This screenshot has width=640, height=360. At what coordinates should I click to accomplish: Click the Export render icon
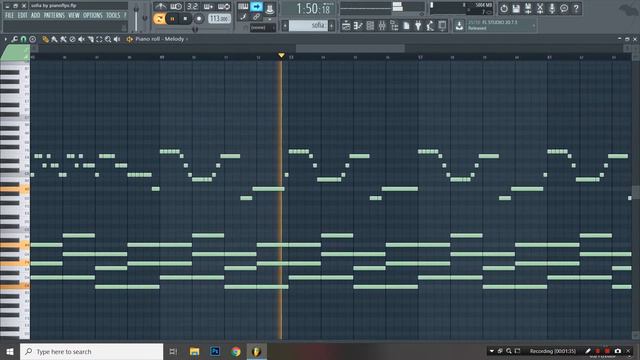coord(528,9)
